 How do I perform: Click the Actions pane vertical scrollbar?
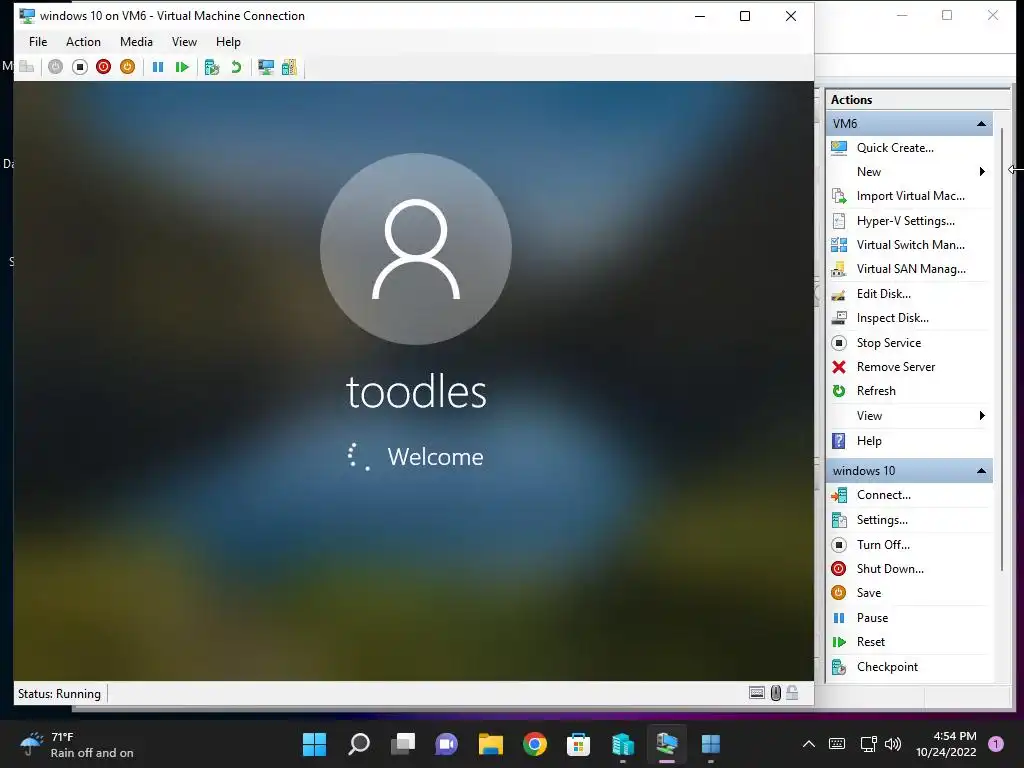pos(1002,349)
